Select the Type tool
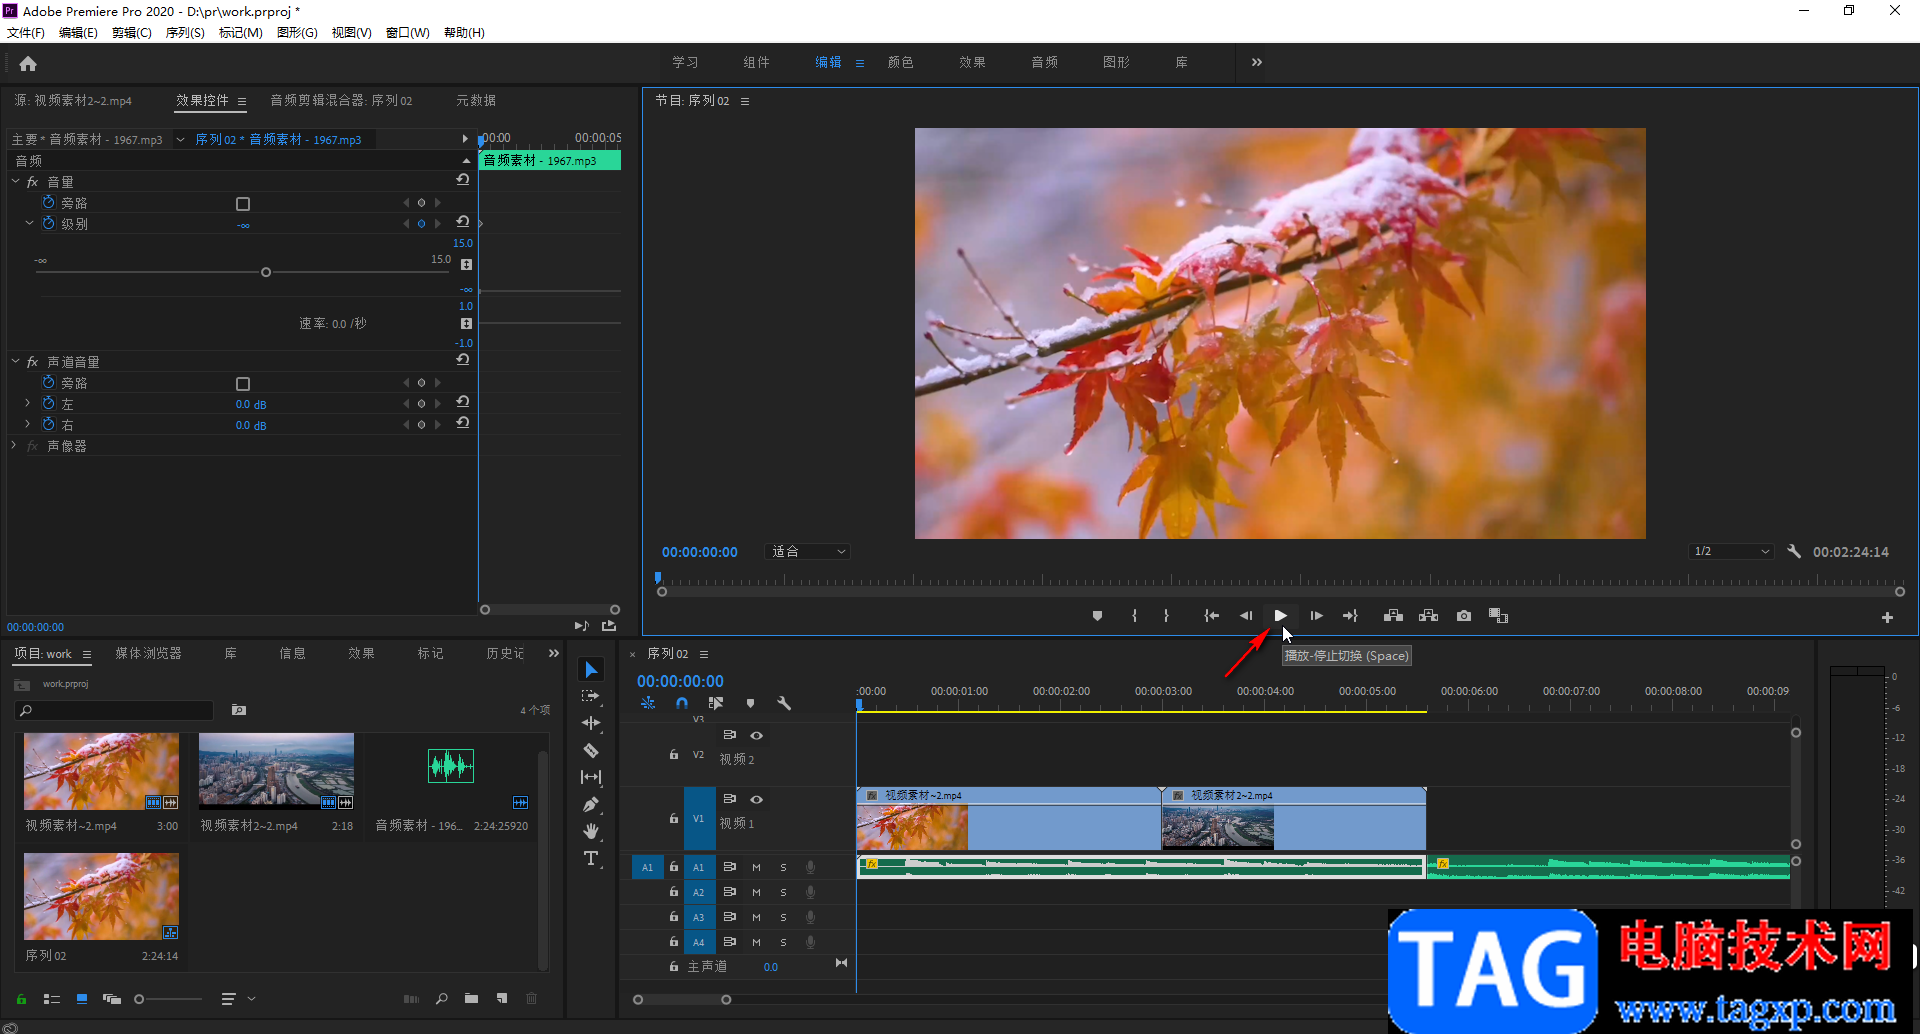 click(x=591, y=858)
